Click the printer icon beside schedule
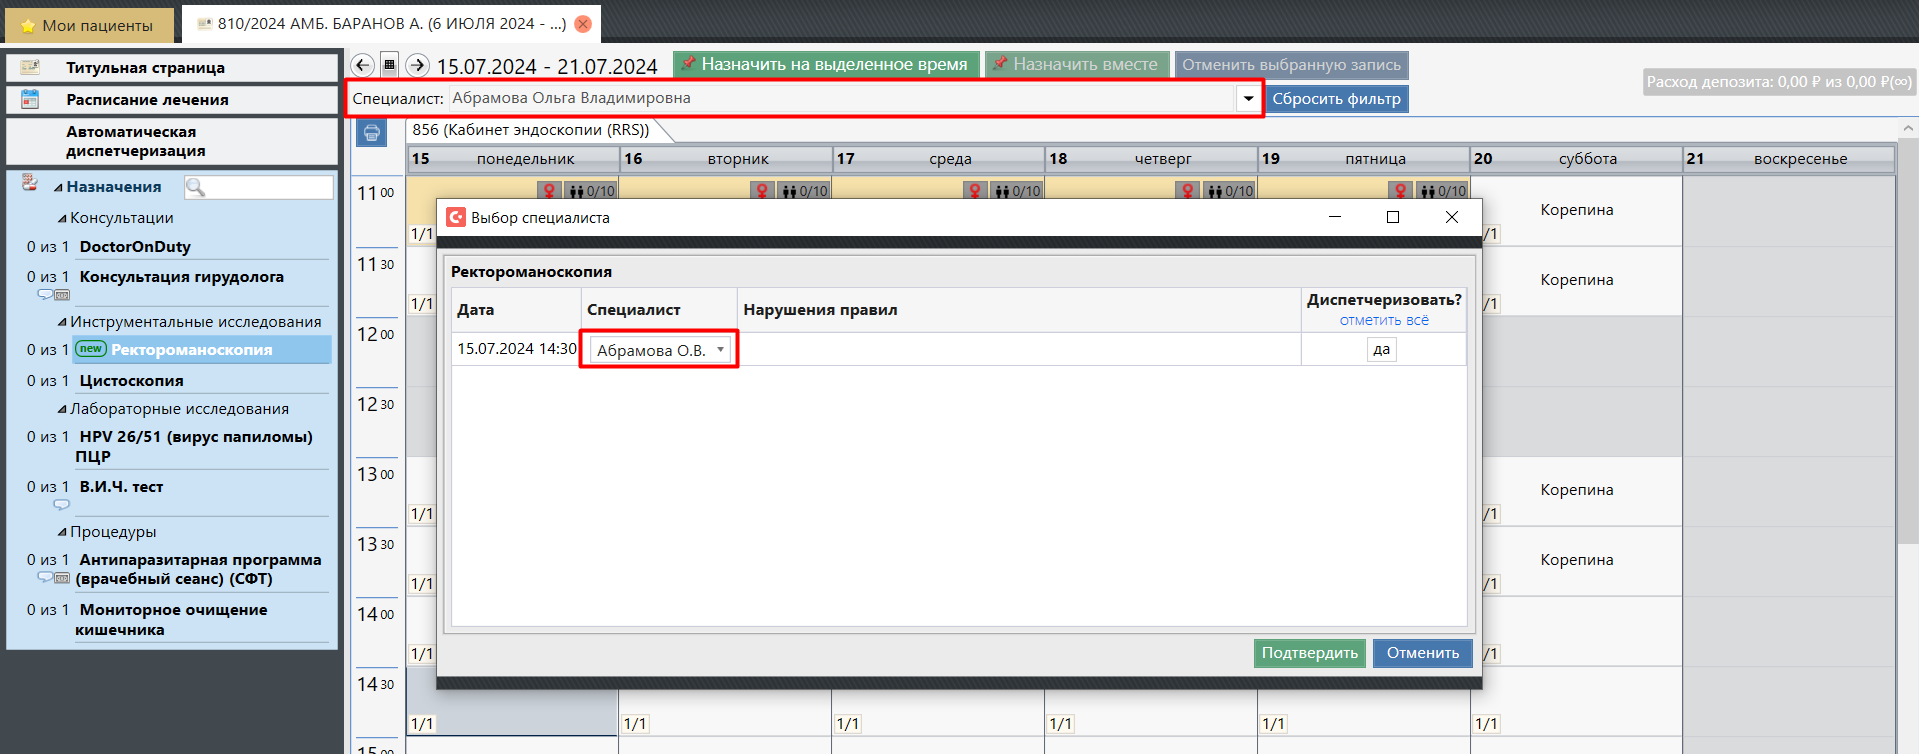Image resolution: width=1919 pixels, height=754 pixels. tap(371, 132)
